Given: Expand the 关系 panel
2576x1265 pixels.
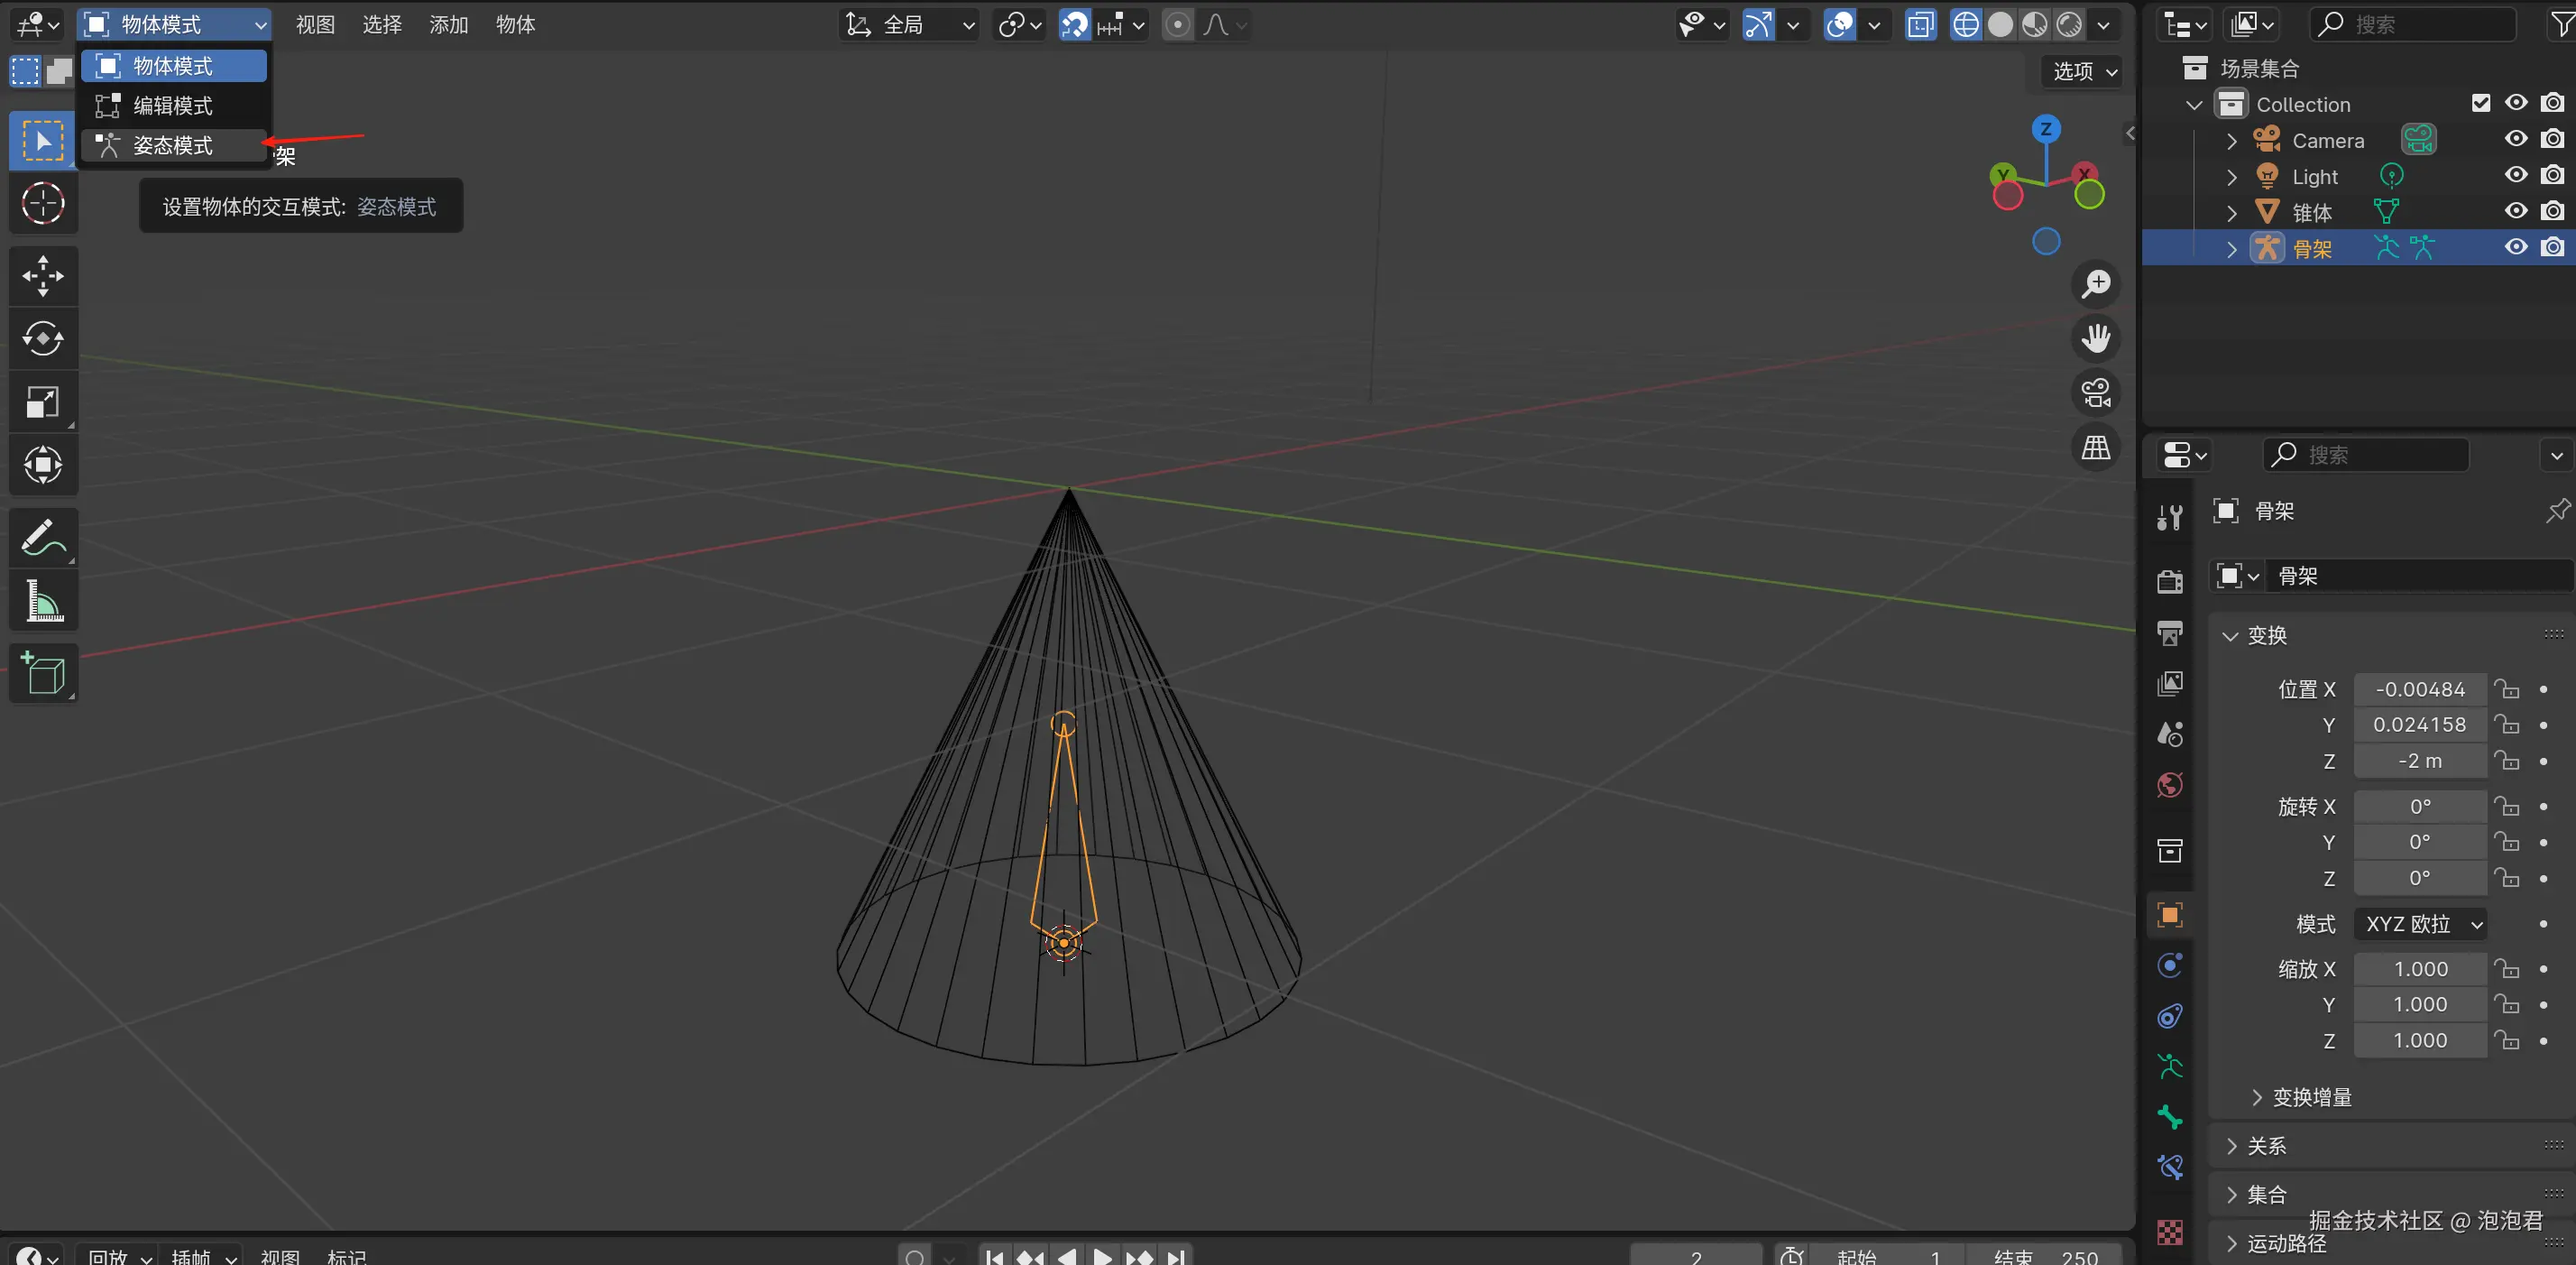Looking at the screenshot, I should pyautogui.click(x=2266, y=1146).
